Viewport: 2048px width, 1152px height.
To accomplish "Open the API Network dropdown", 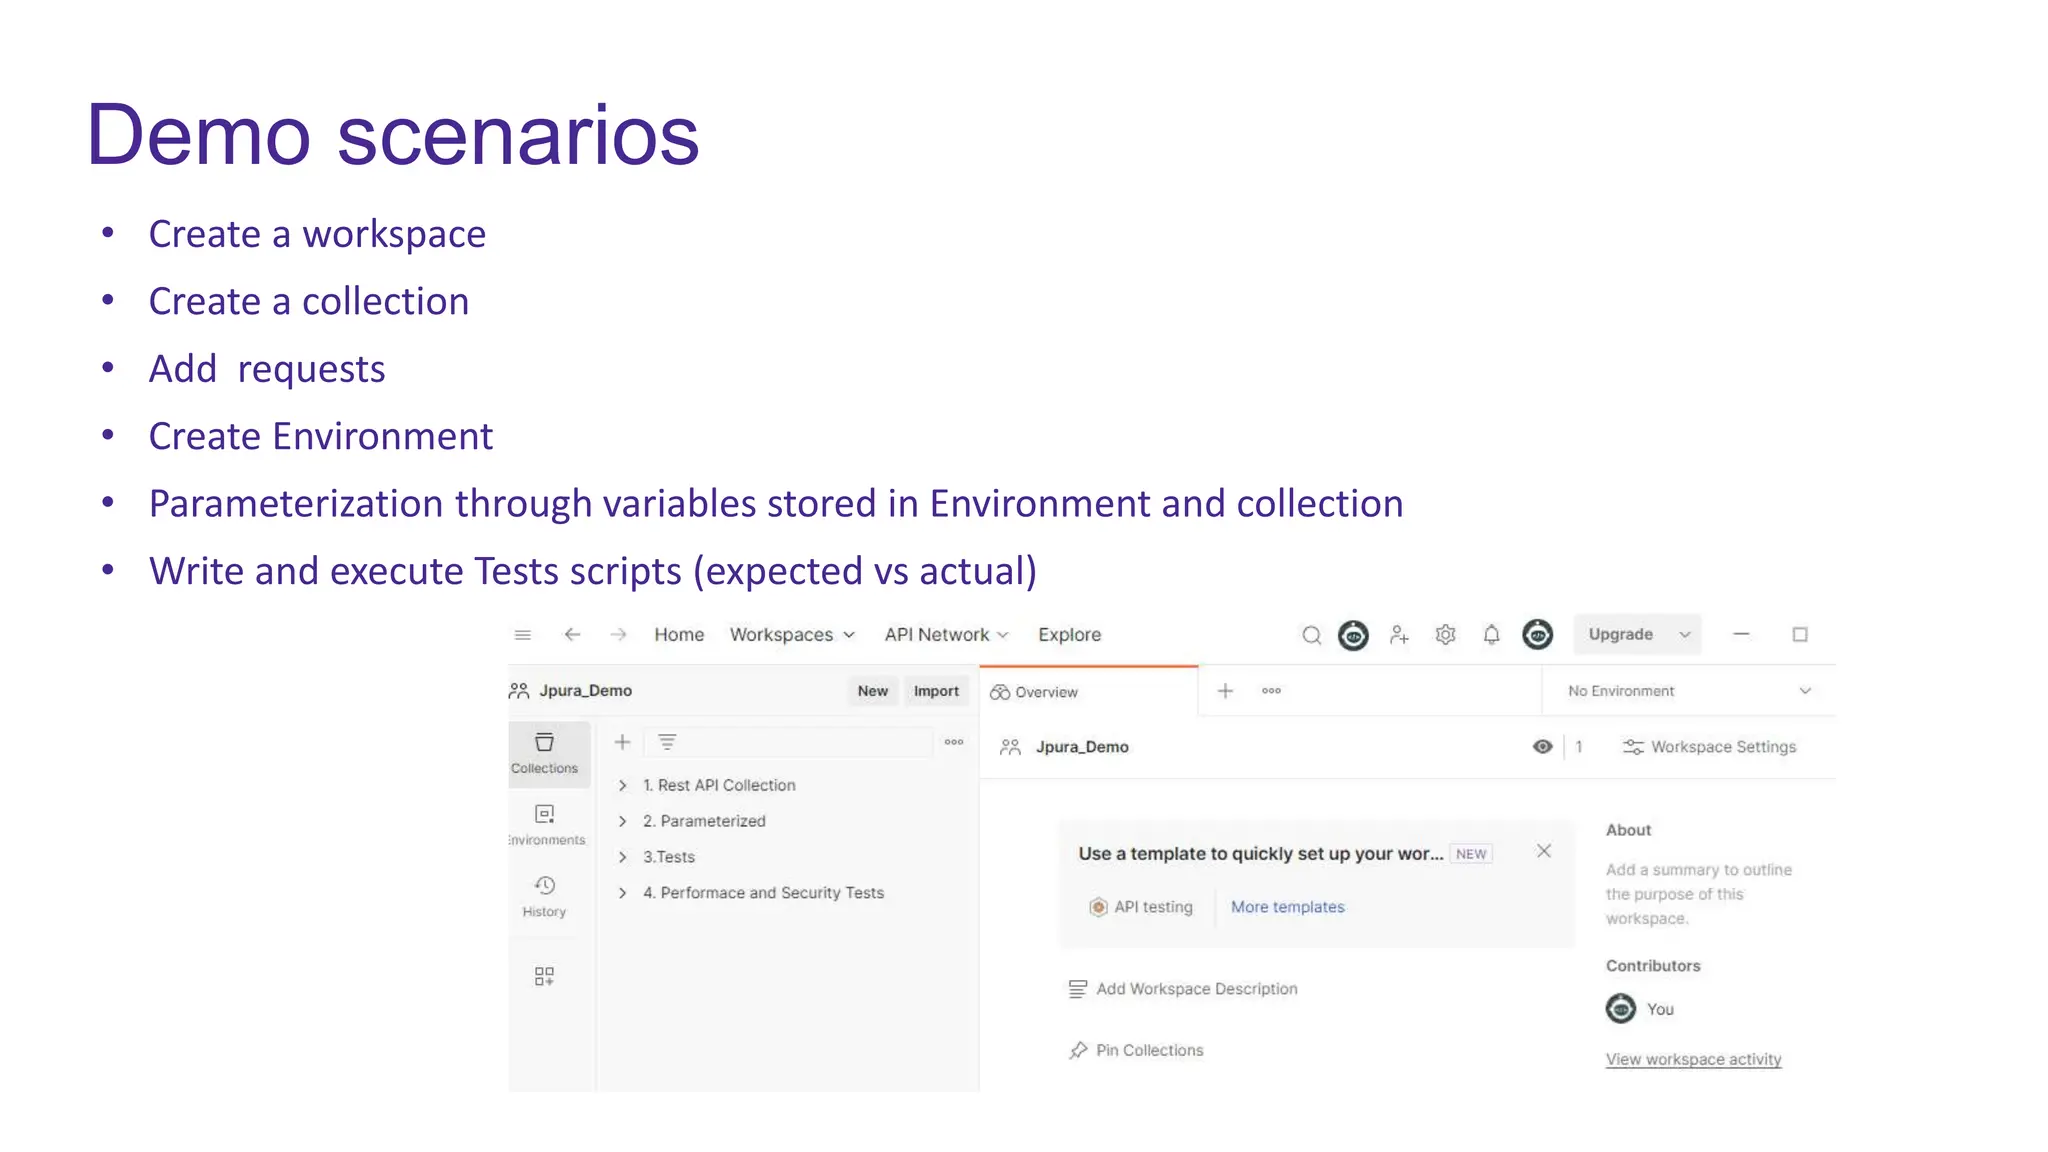I will (947, 635).
